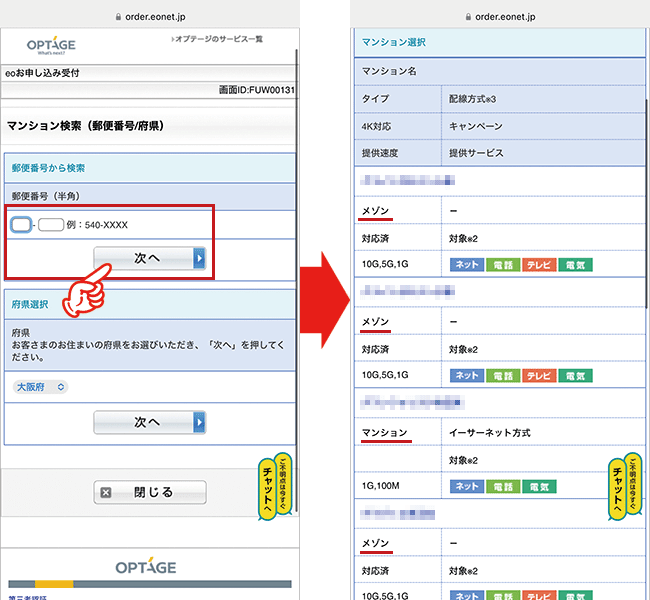This screenshot has height=600, width=650.
Task: Click the マンション type cell
Action: click(398, 432)
